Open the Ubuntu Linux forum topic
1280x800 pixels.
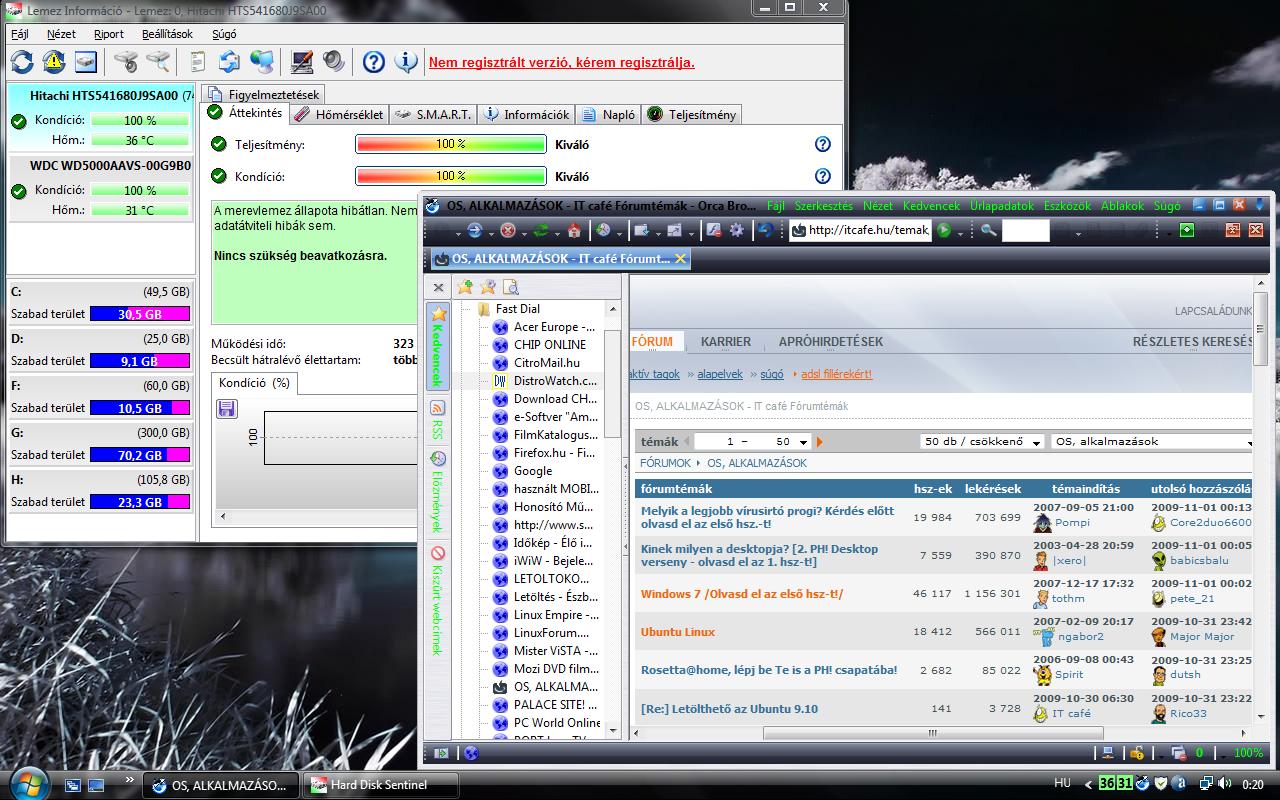pos(678,632)
